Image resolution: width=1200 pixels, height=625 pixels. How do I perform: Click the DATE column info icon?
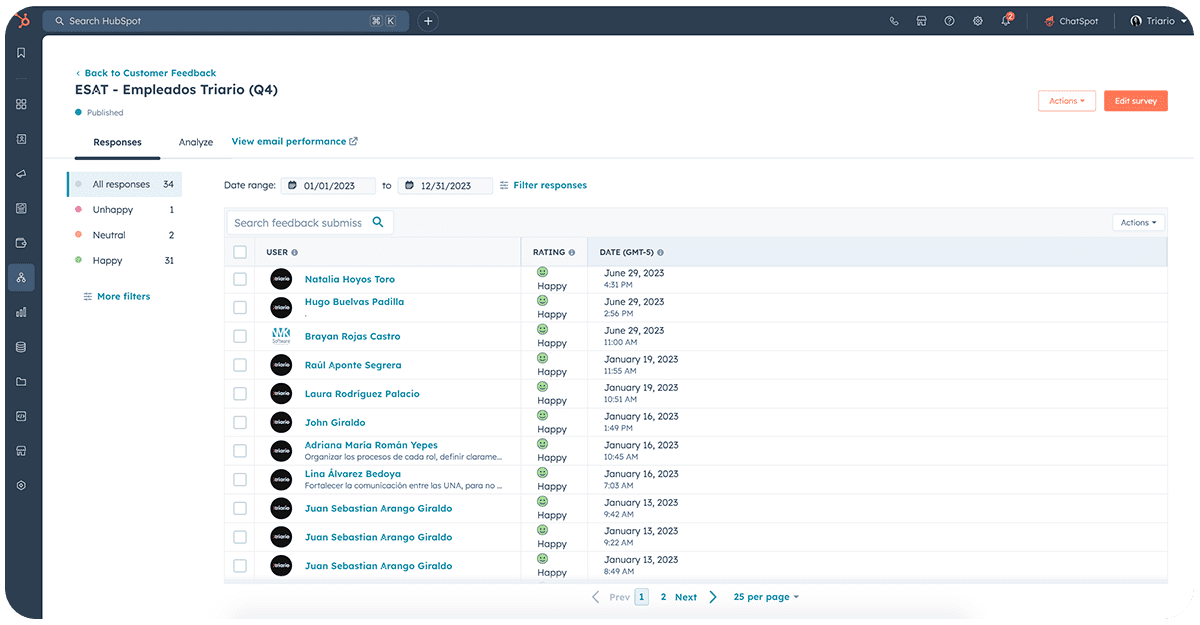click(661, 253)
